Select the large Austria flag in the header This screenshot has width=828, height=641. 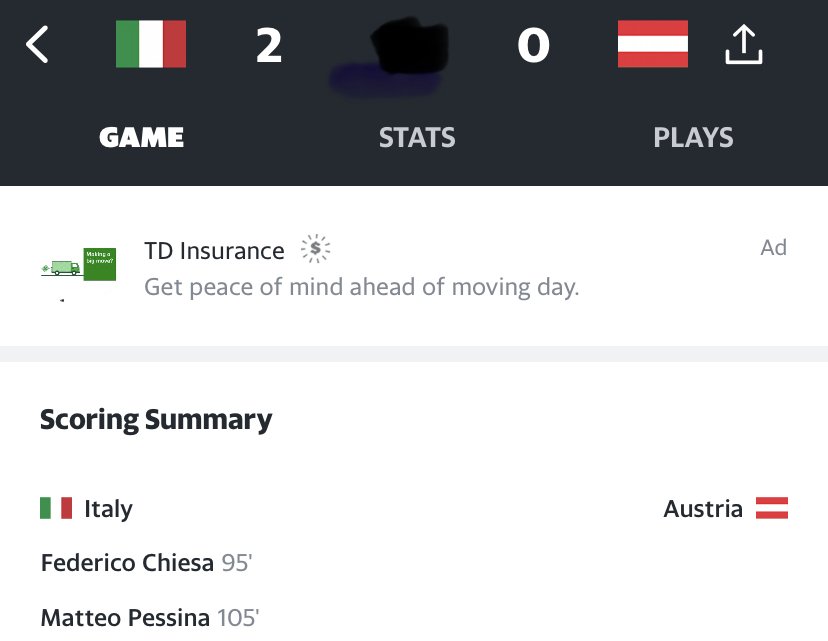pos(653,45)
